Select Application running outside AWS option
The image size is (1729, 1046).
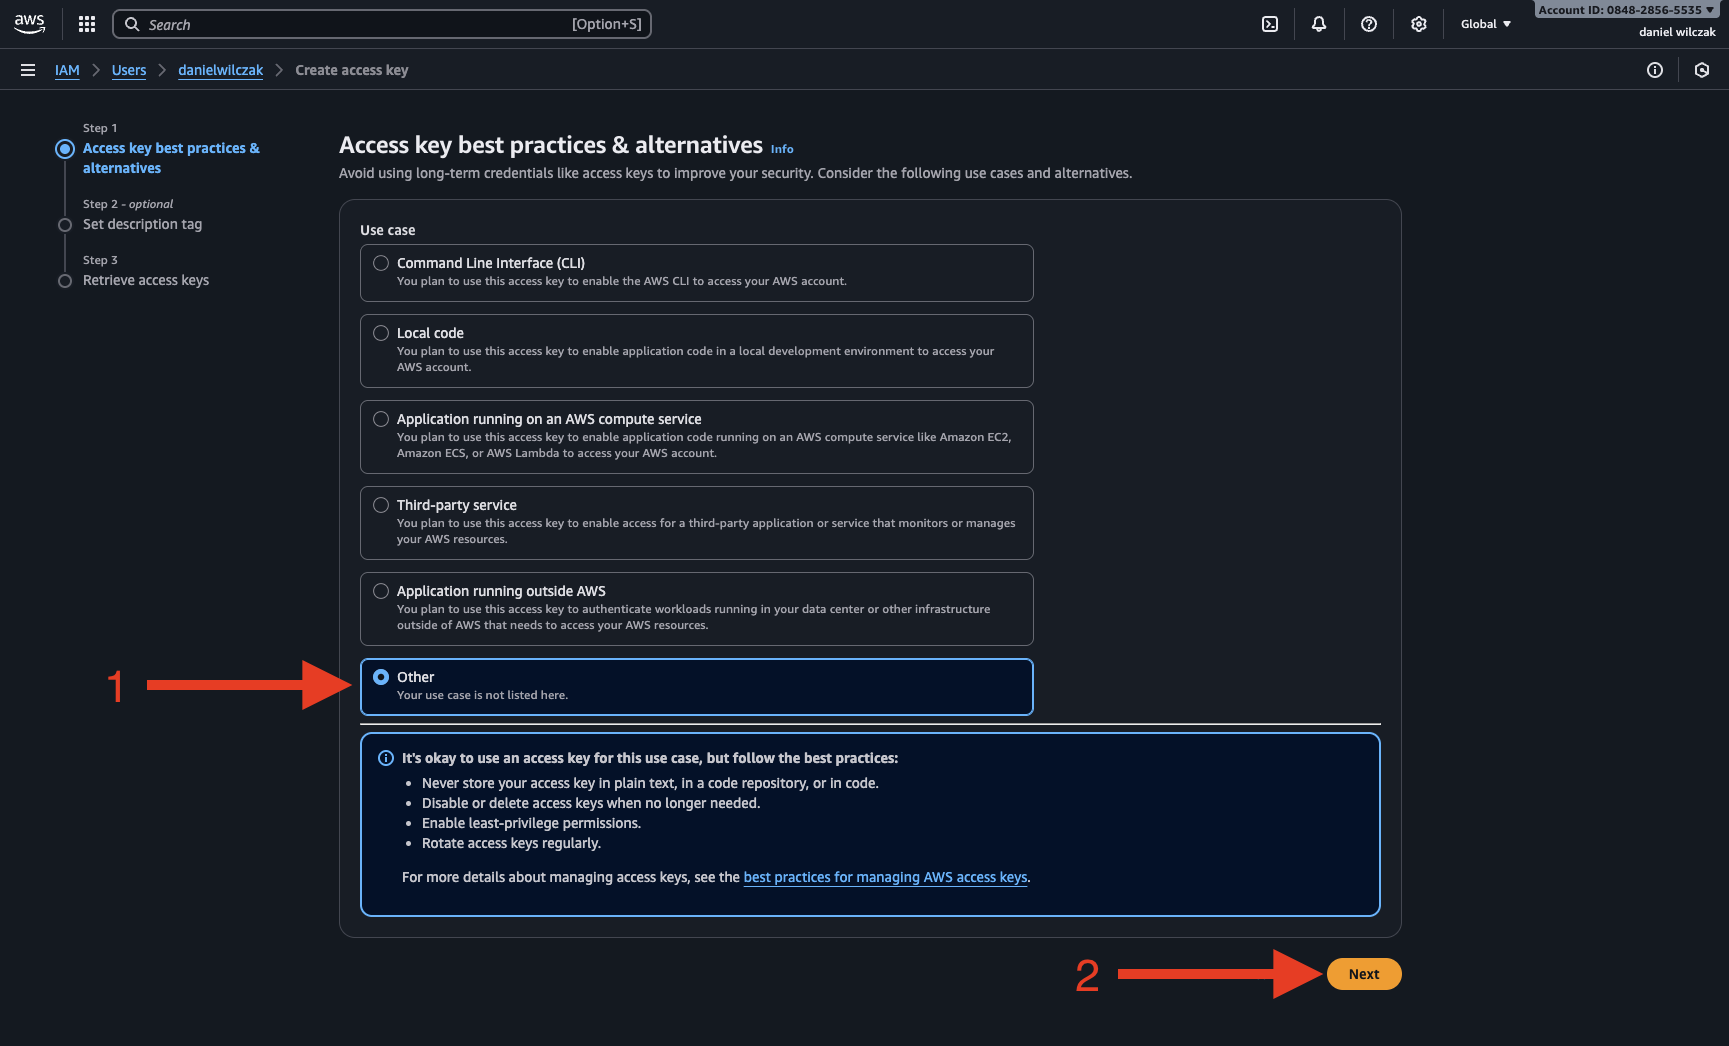click(x=381, y=591)
